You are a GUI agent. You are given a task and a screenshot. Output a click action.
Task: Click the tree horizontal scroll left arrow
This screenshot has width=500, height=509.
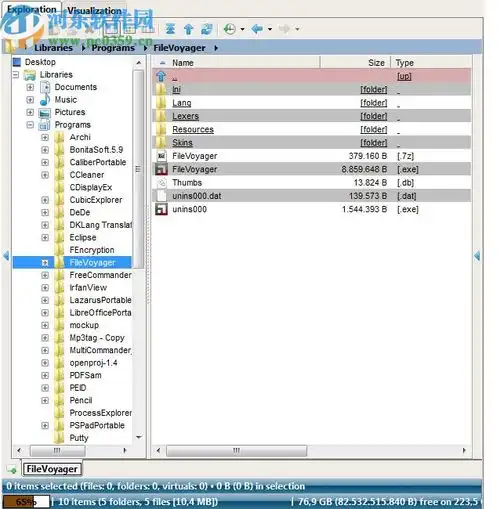pyautogui.click(x=19, y=451)
